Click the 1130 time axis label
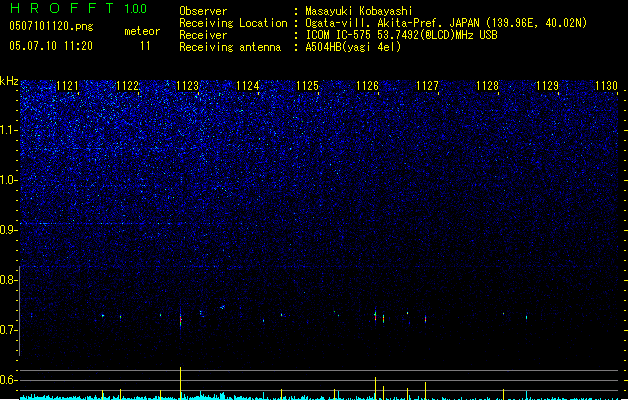This screenshot has width=629, height=400. (606, 86)
